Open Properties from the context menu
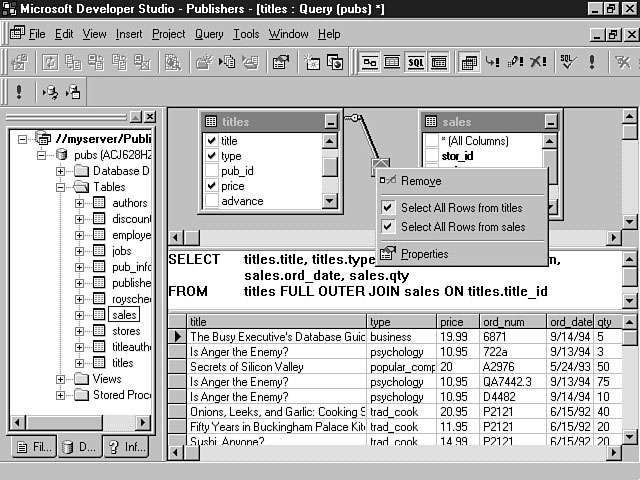This screenshot has height=480, width=640. 424,254
